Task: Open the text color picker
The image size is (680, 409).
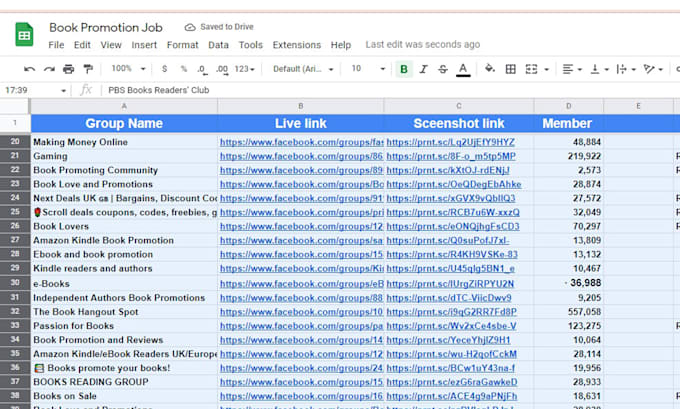Action: click(x=463, y=69)
